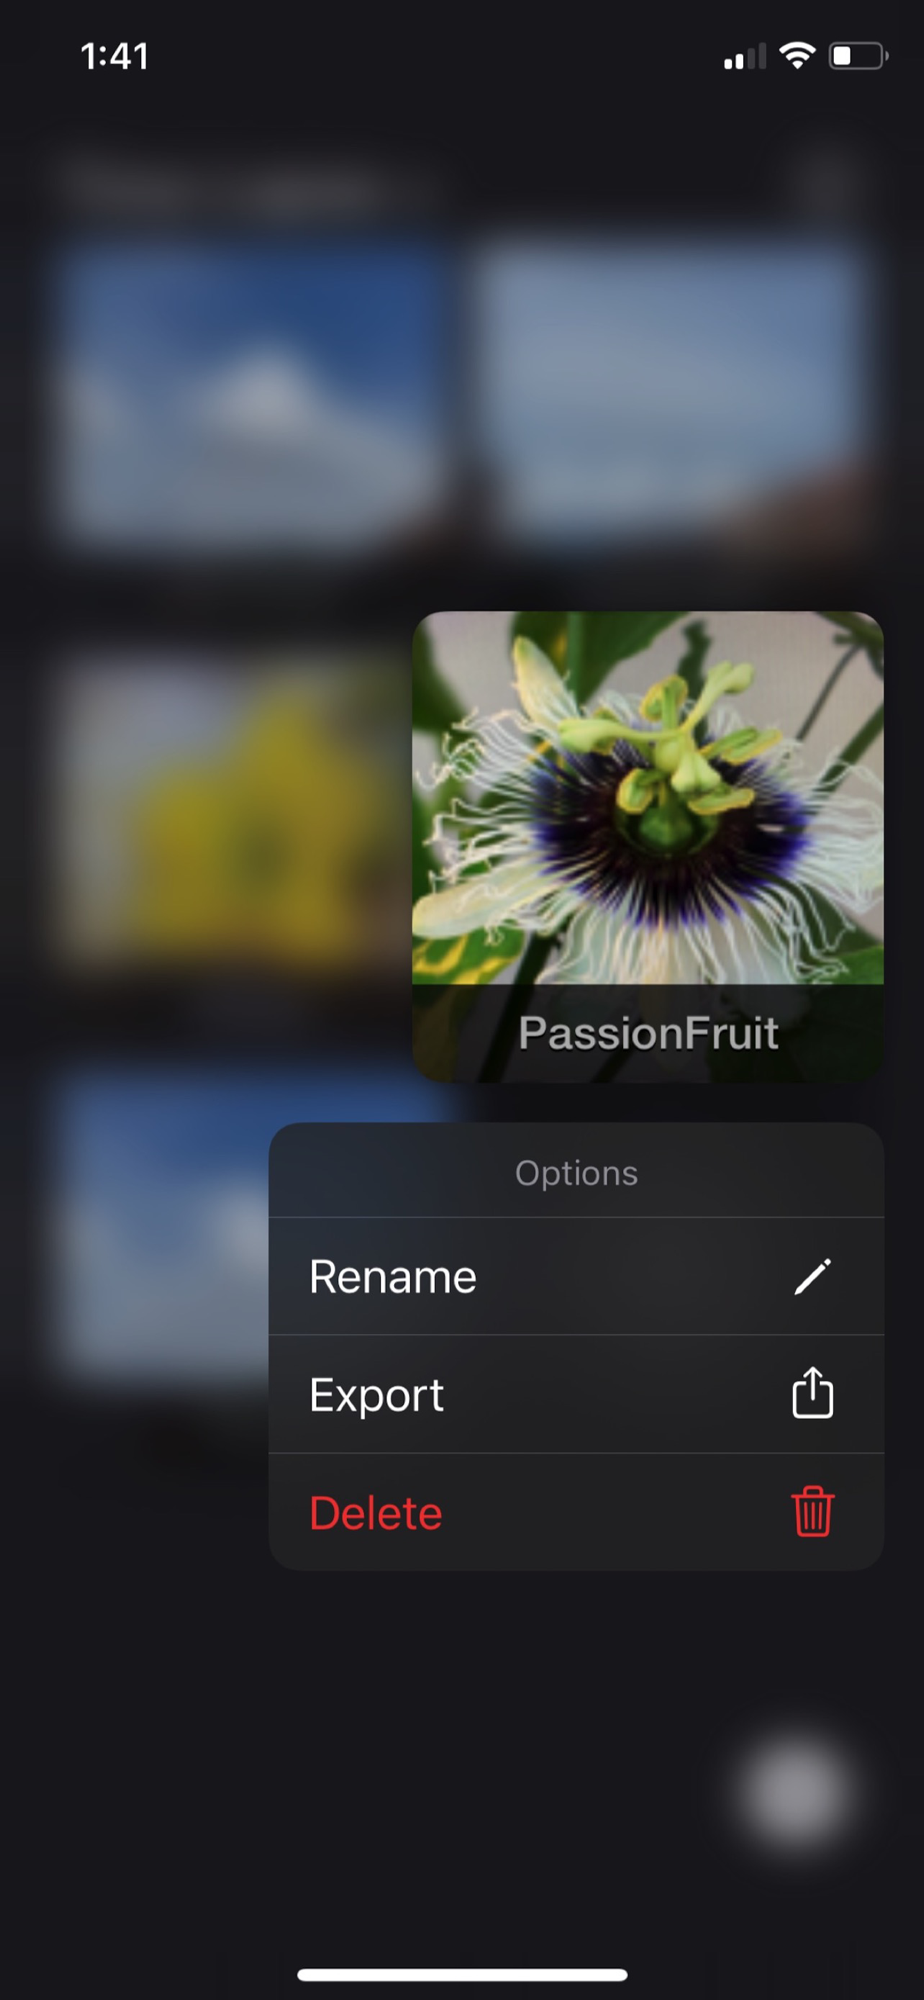Choose Delete from the Options menu

tap(576, 1512)
